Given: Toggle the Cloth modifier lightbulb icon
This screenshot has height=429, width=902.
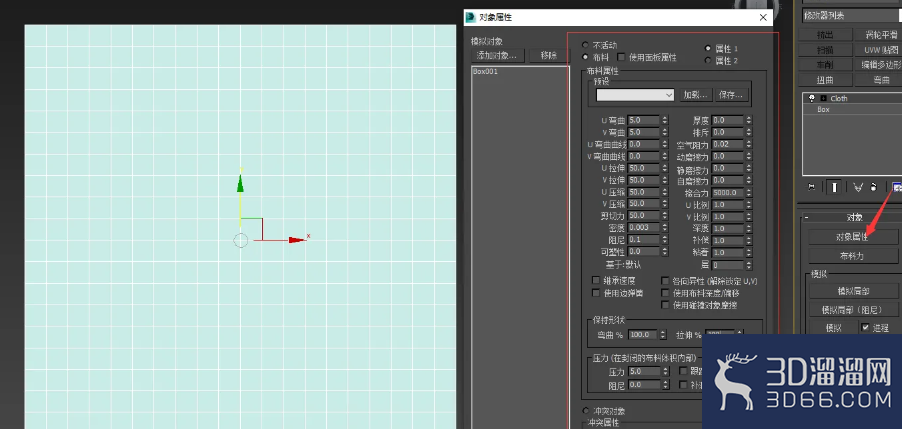Looking at the screenshot, I should click(812, 98).
